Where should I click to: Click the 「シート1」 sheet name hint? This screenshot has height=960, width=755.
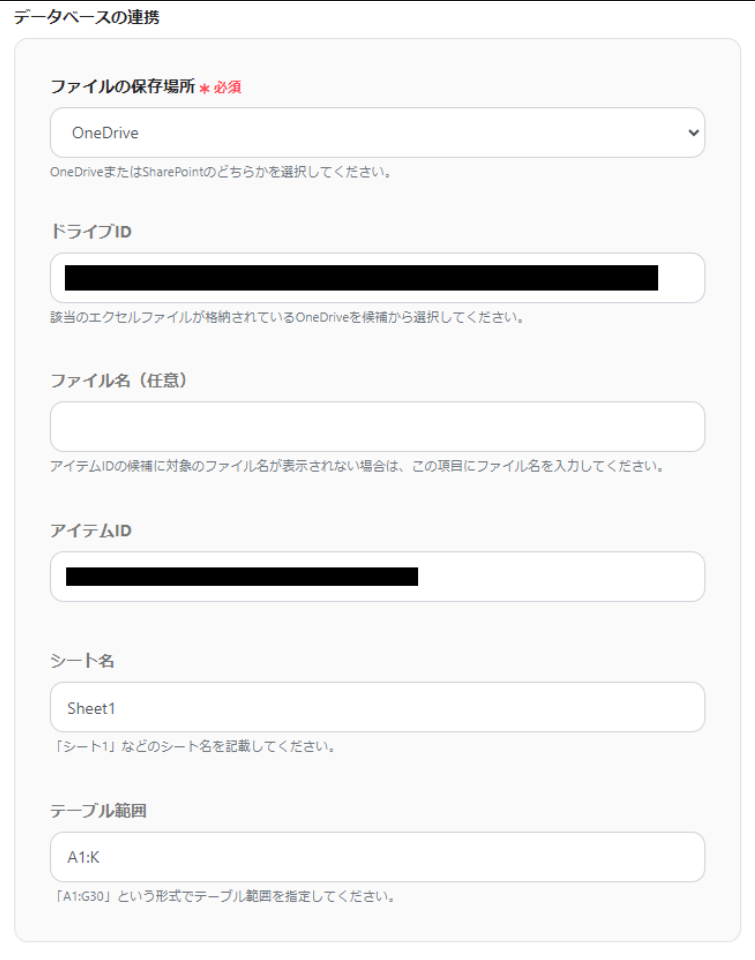click(x=193, y=746)
